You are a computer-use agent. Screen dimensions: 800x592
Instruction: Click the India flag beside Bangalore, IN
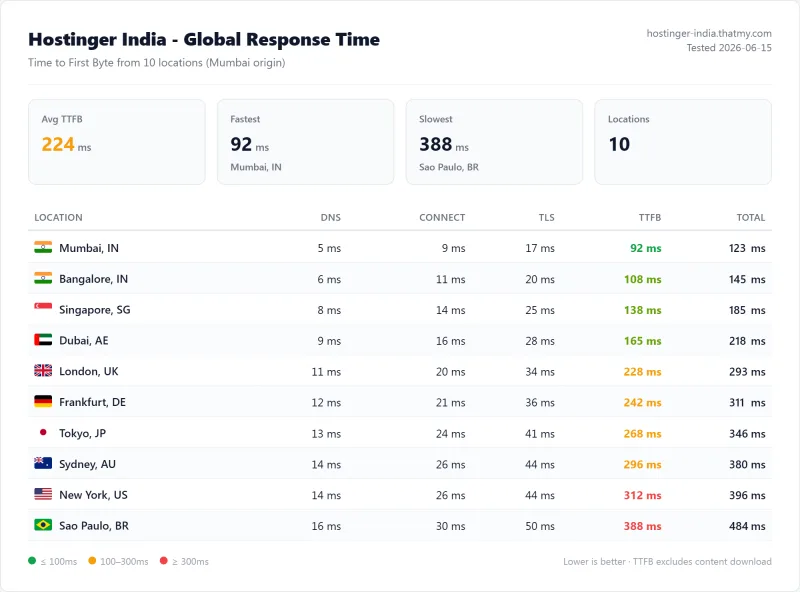[43, 278]
